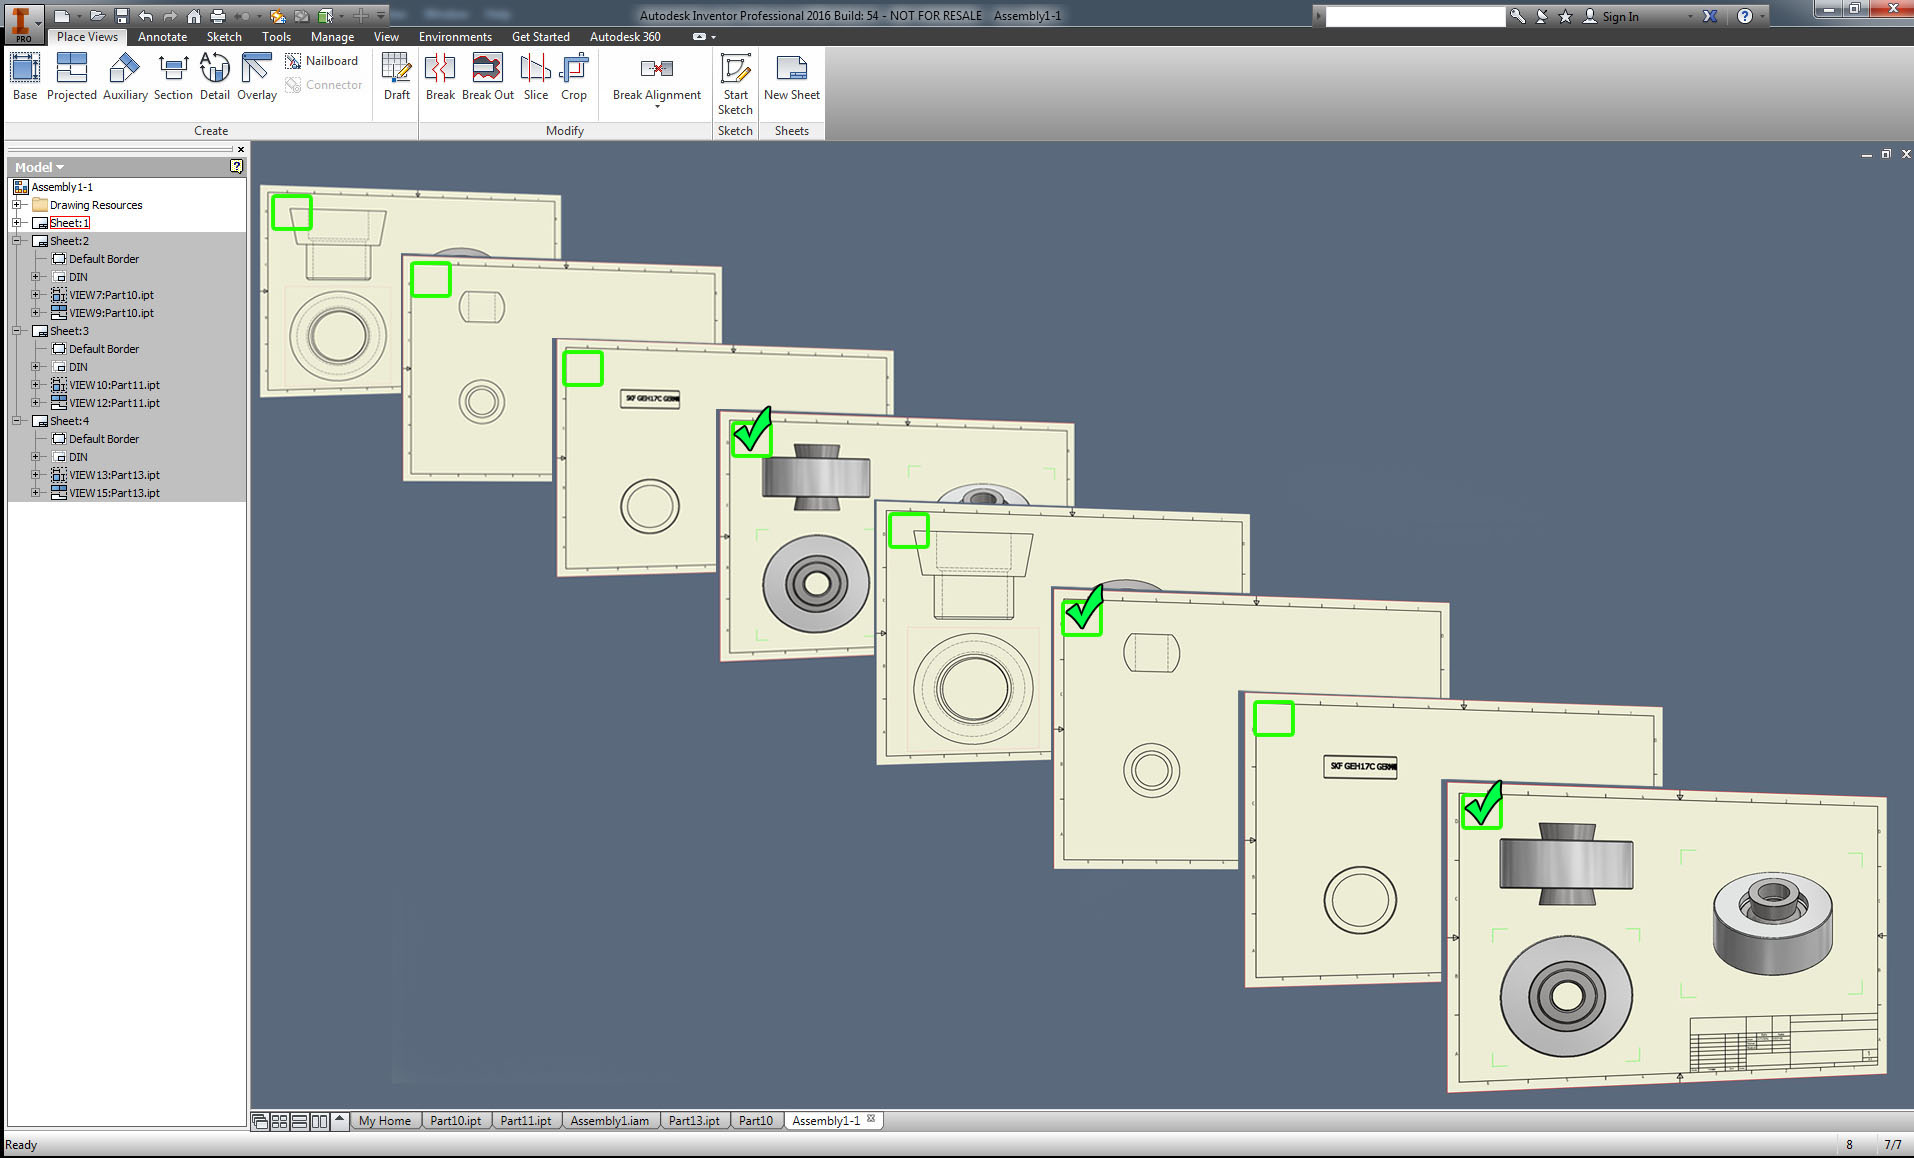Expand the Drawing Resources folder
This screenshot has height=1158, width=1914.
click(17, 204)
